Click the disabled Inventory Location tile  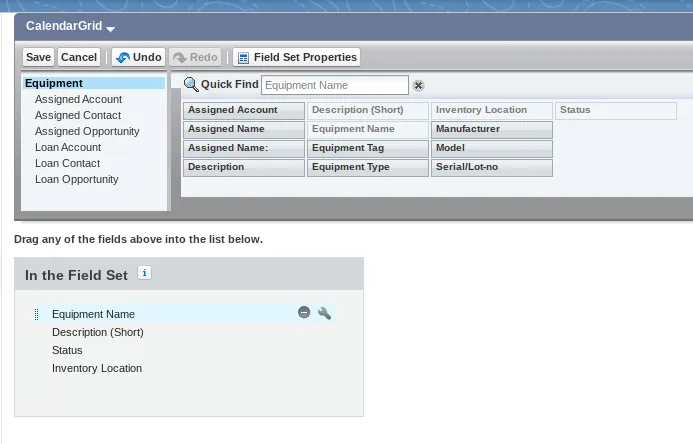click(492, 110)
